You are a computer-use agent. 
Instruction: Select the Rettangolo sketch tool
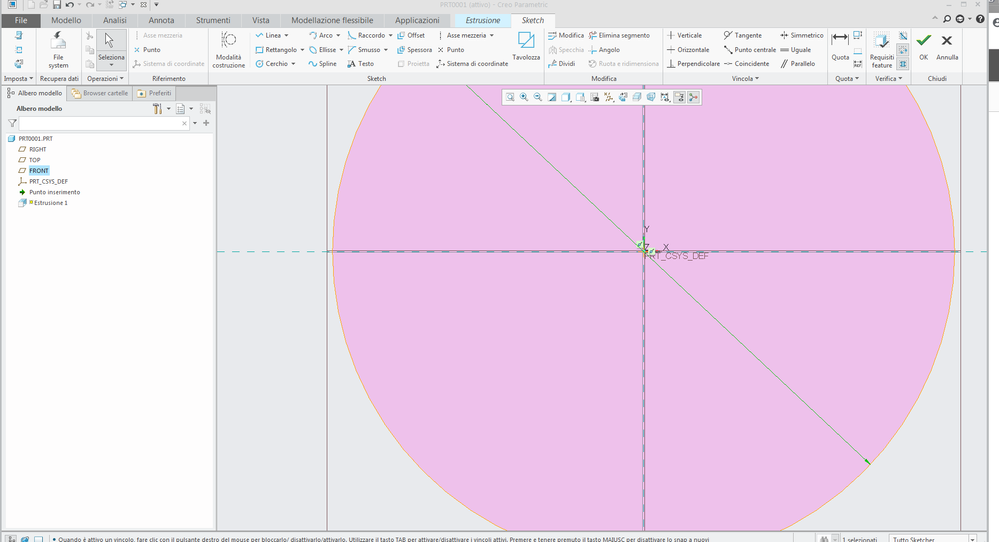pos(276,50)
